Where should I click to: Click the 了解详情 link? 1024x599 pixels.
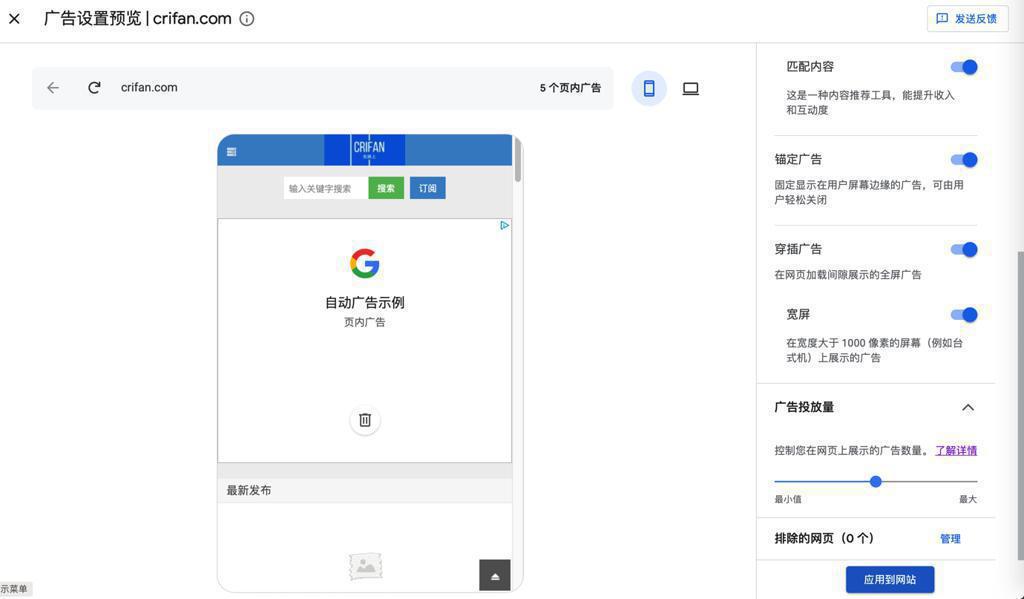tap(956, 450)
